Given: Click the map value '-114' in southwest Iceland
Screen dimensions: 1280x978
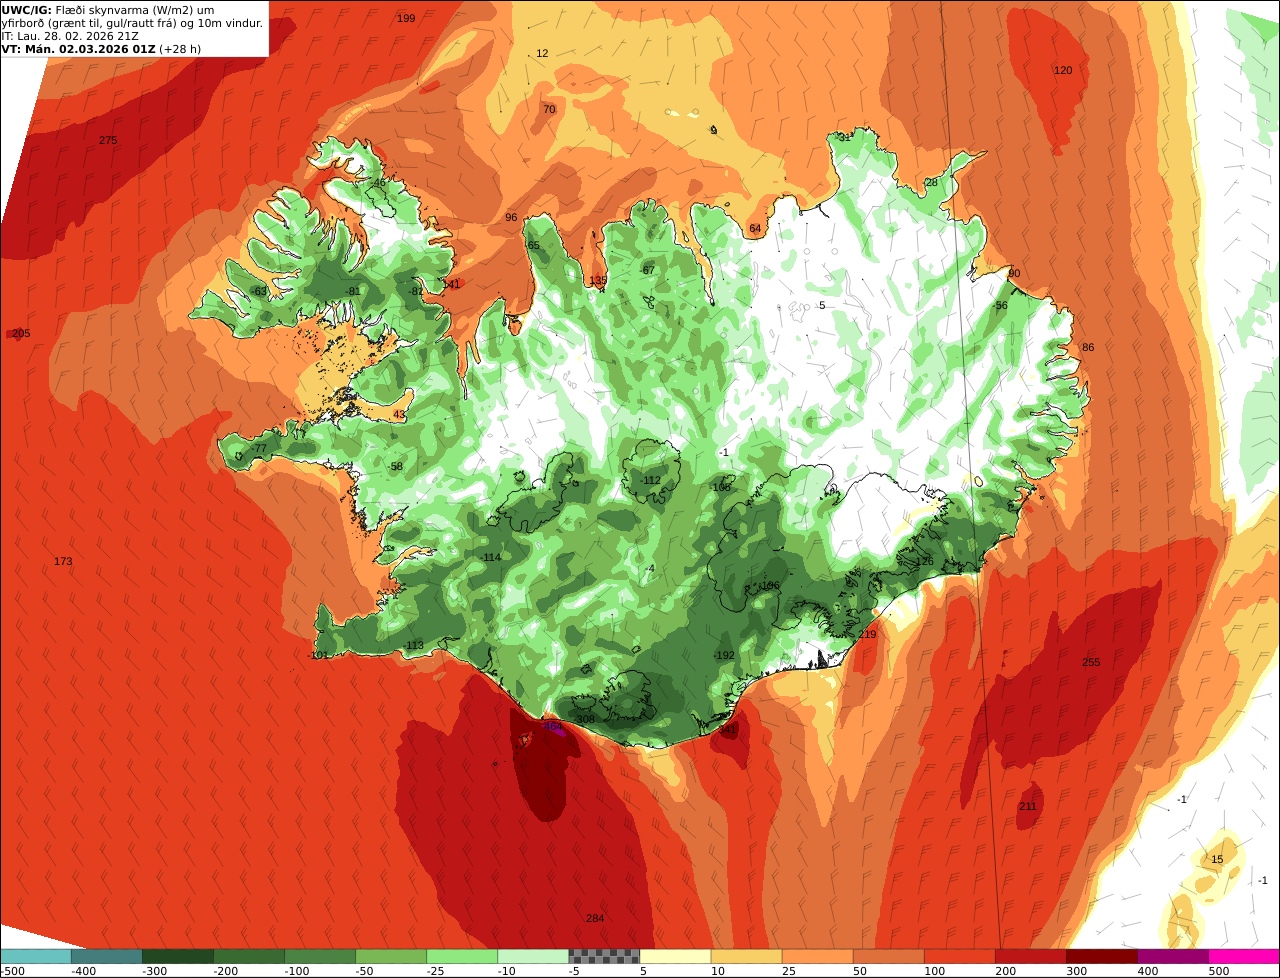Looking at the screenshot, I should 490,557.
